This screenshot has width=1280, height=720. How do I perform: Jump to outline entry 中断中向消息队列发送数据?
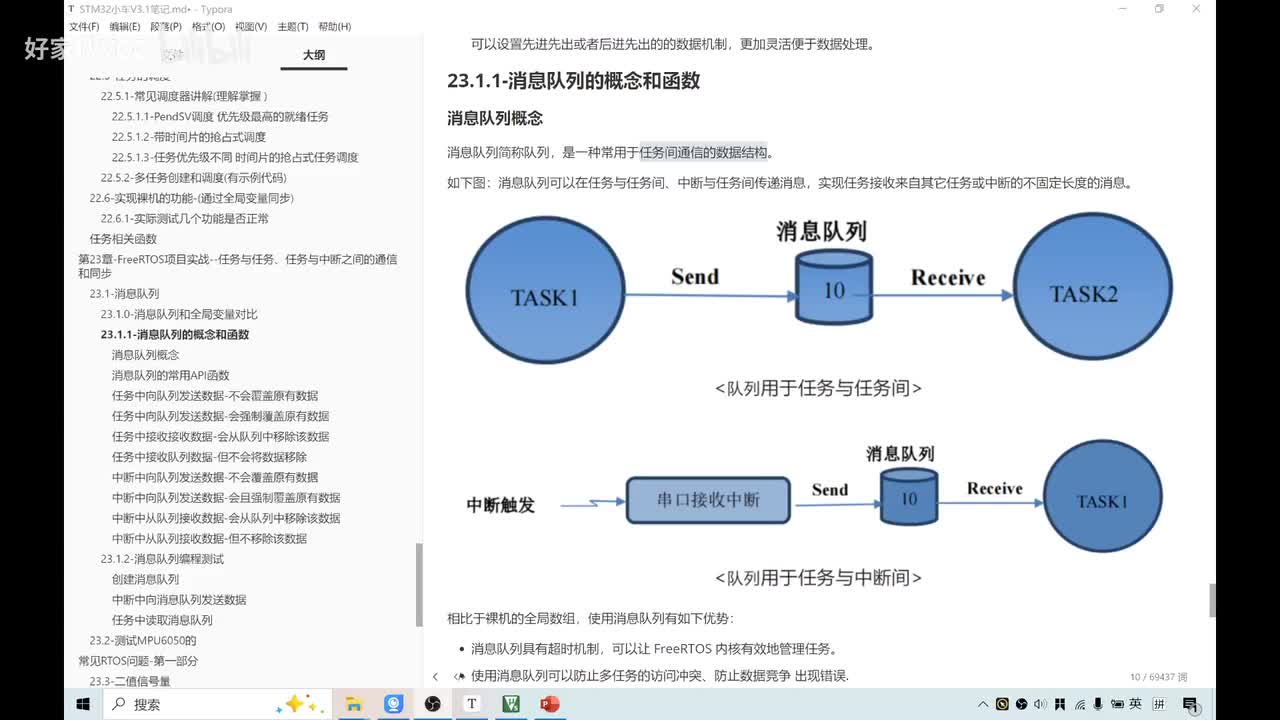[179, 600]
